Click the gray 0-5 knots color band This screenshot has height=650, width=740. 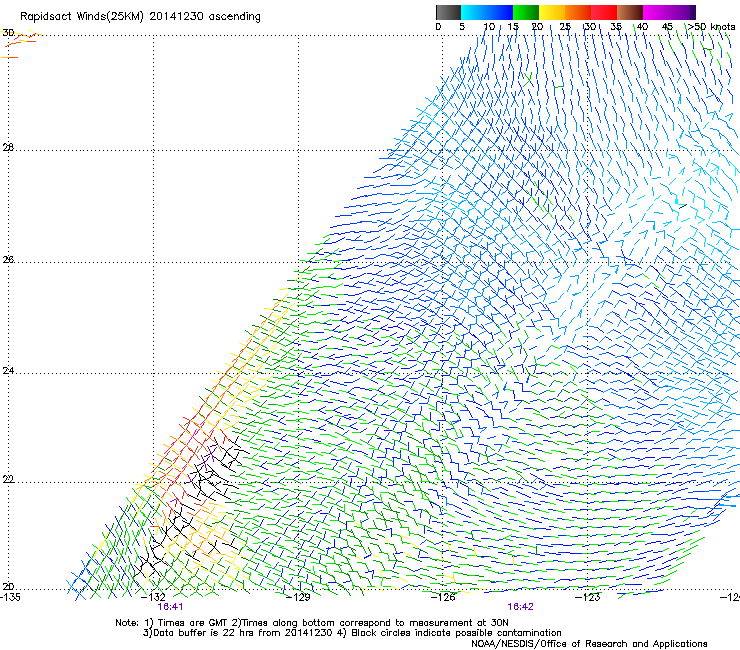tap(448, 12)
